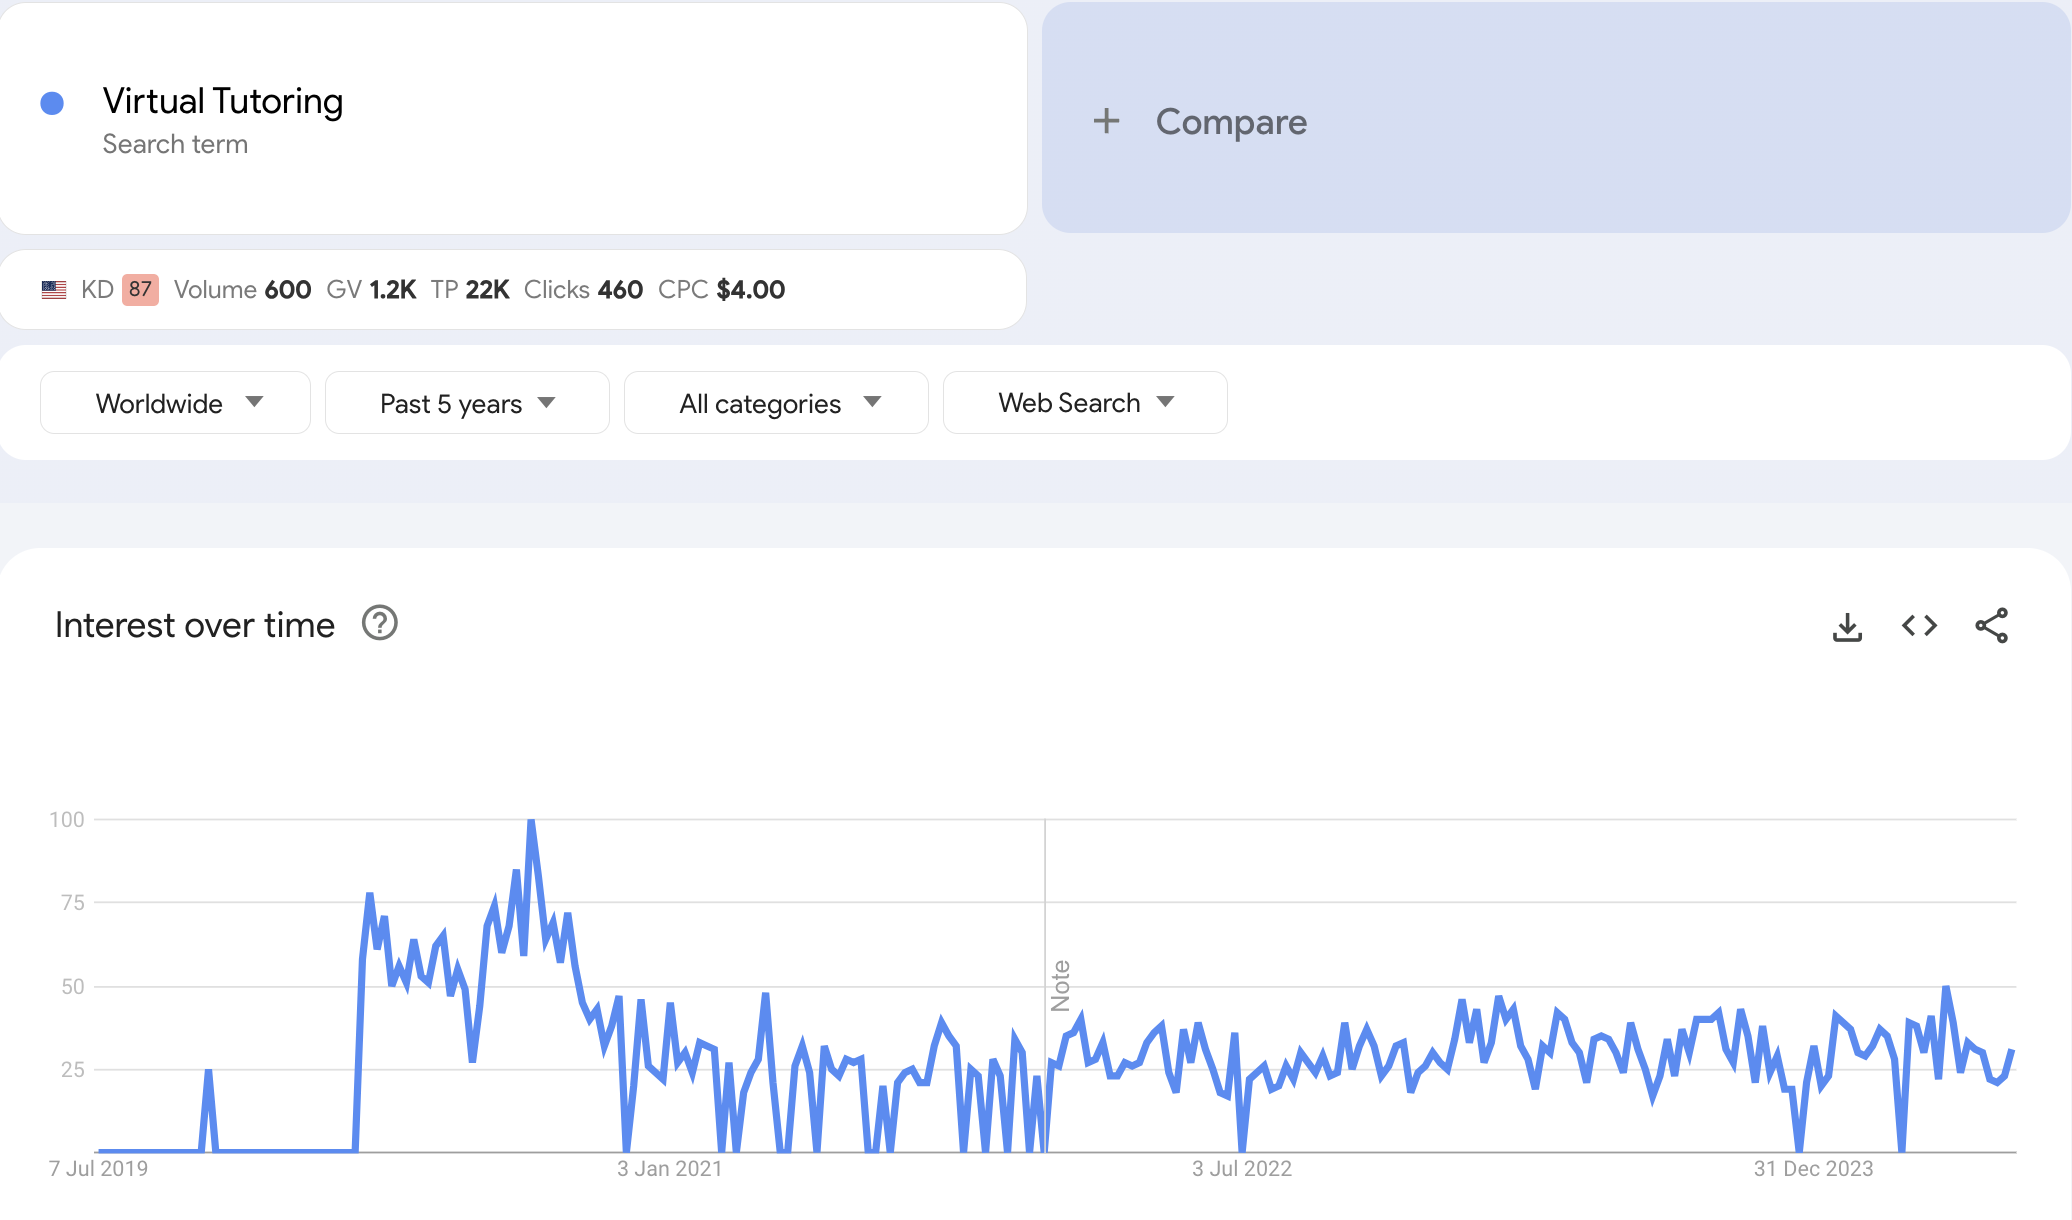Screen dimensions: 2072x1220
Task: Click the chart peak at 100
Action: coord(531,822)
